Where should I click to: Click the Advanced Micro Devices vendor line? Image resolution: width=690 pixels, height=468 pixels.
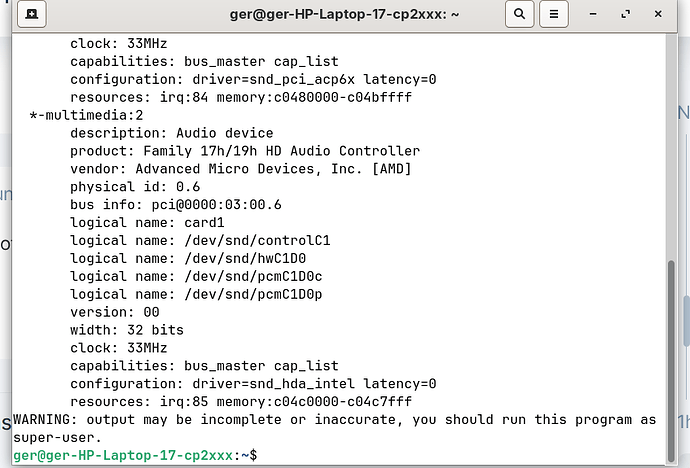point(240,169)
